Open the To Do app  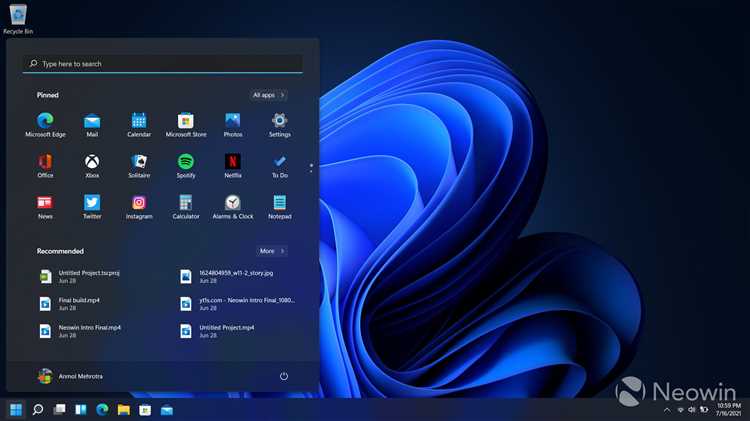tap(279, 166)
